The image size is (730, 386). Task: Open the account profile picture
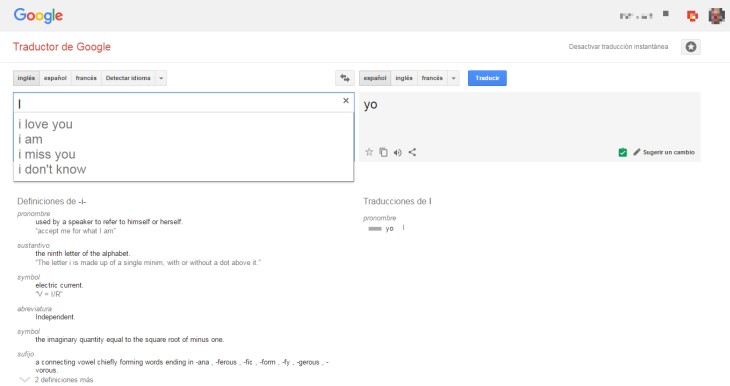pos(716,16)
